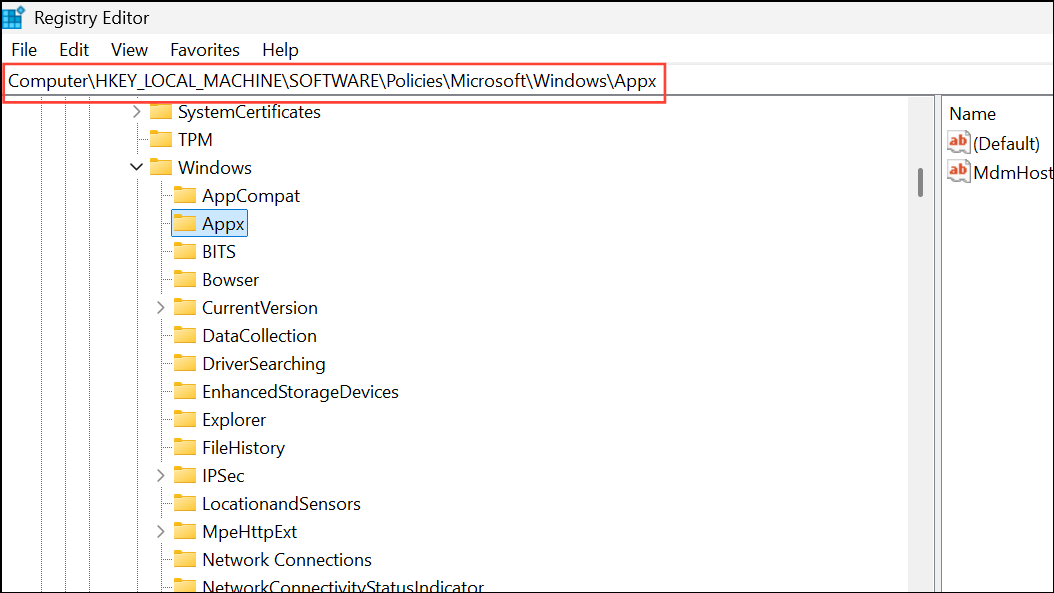This screenshot has width=1054, height=593.
Task: Select the Network Connections key label
Action: tap(287, 560)
